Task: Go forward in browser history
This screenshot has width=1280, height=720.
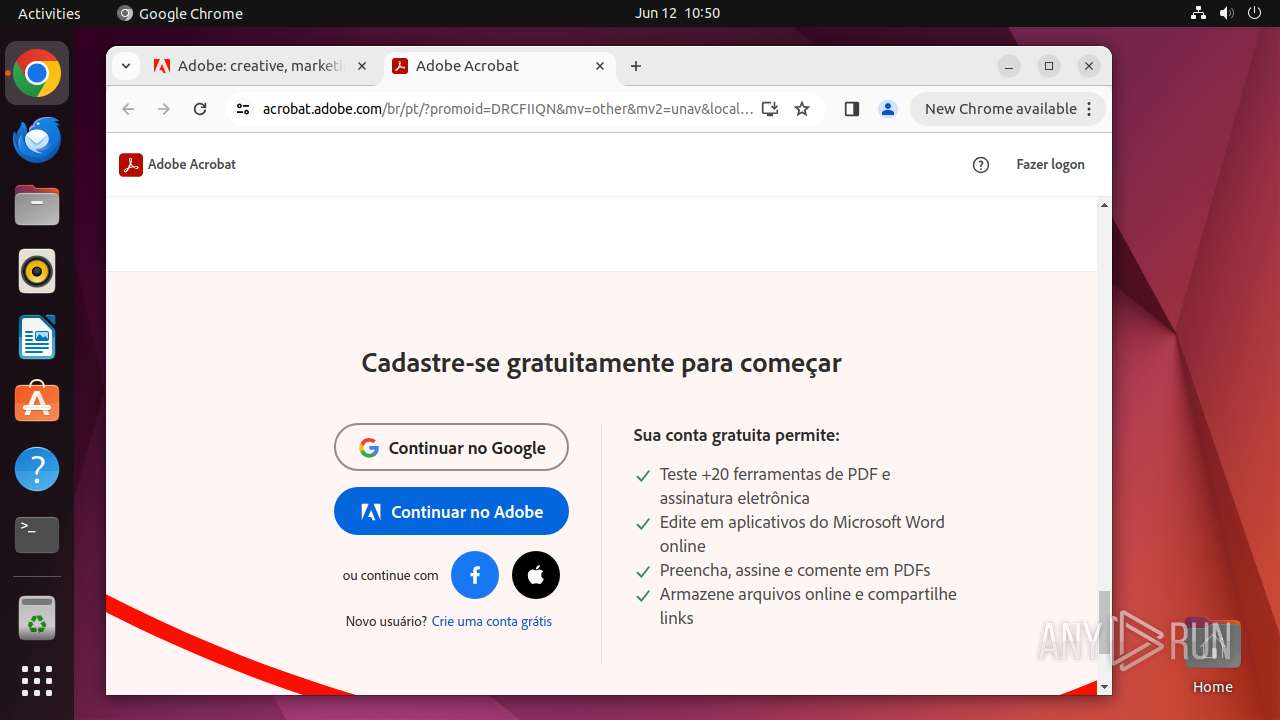Action: [x=164, y=109]
